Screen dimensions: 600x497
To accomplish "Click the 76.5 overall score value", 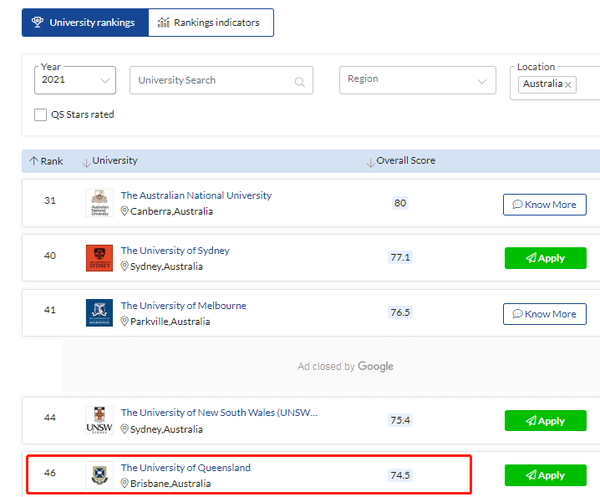I will [400, 313].
